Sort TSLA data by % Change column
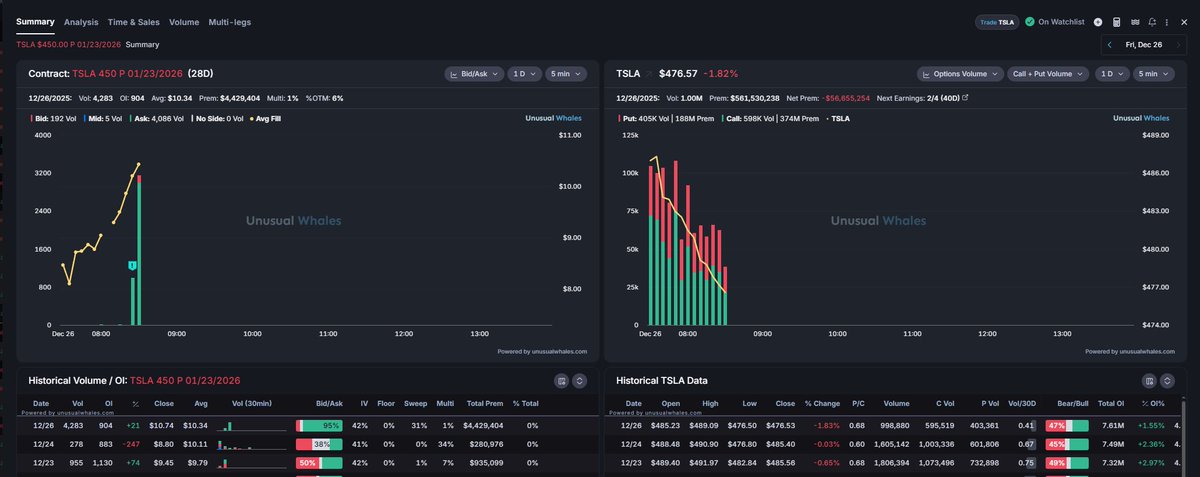The width and height of the screenshot is (1200, 477). [x=822, y=403]
